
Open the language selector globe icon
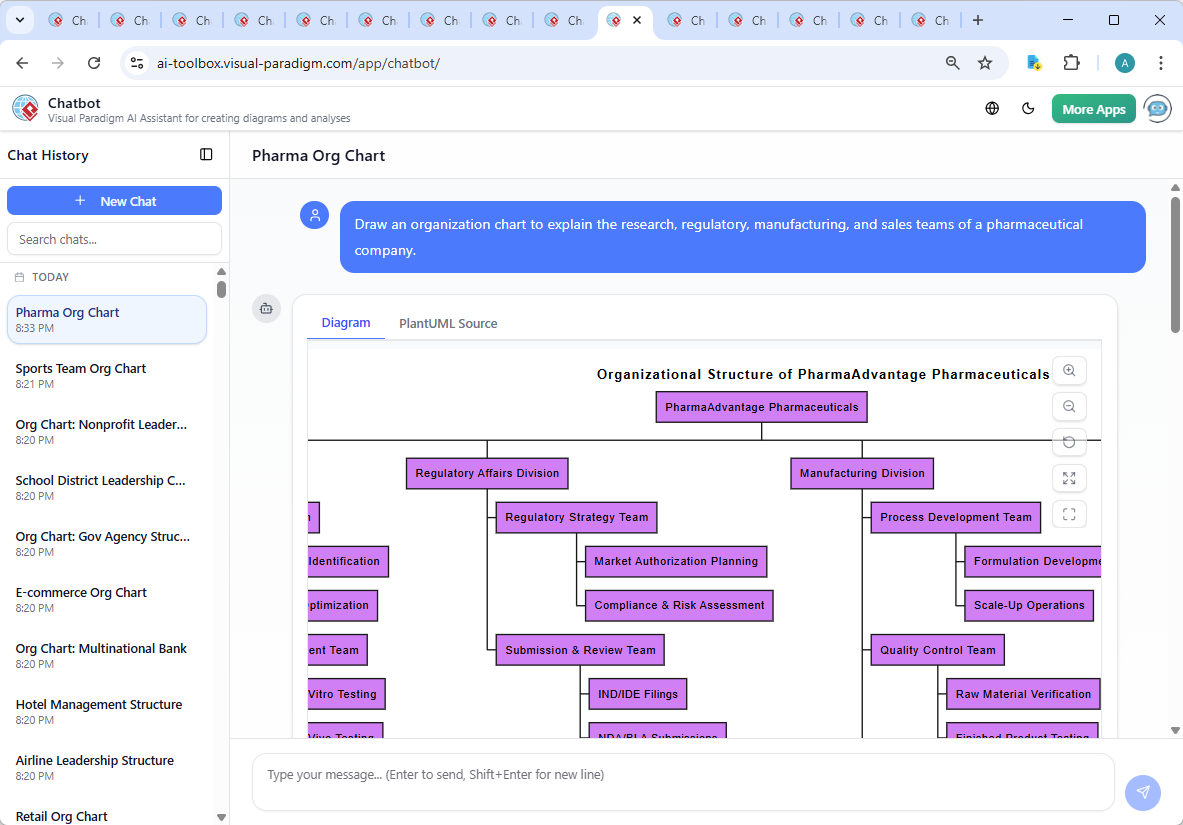point(992,108)
